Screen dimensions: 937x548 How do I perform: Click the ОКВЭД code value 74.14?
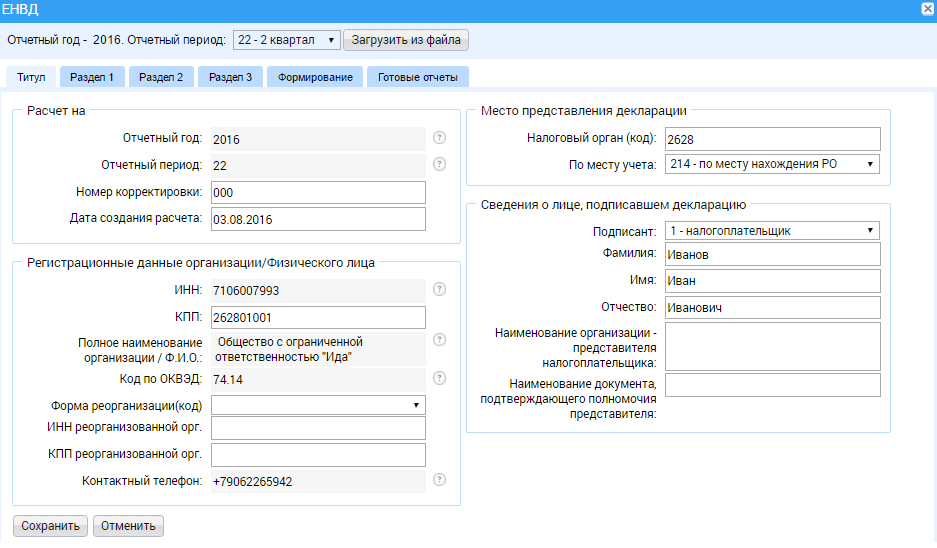pos(228,379)
